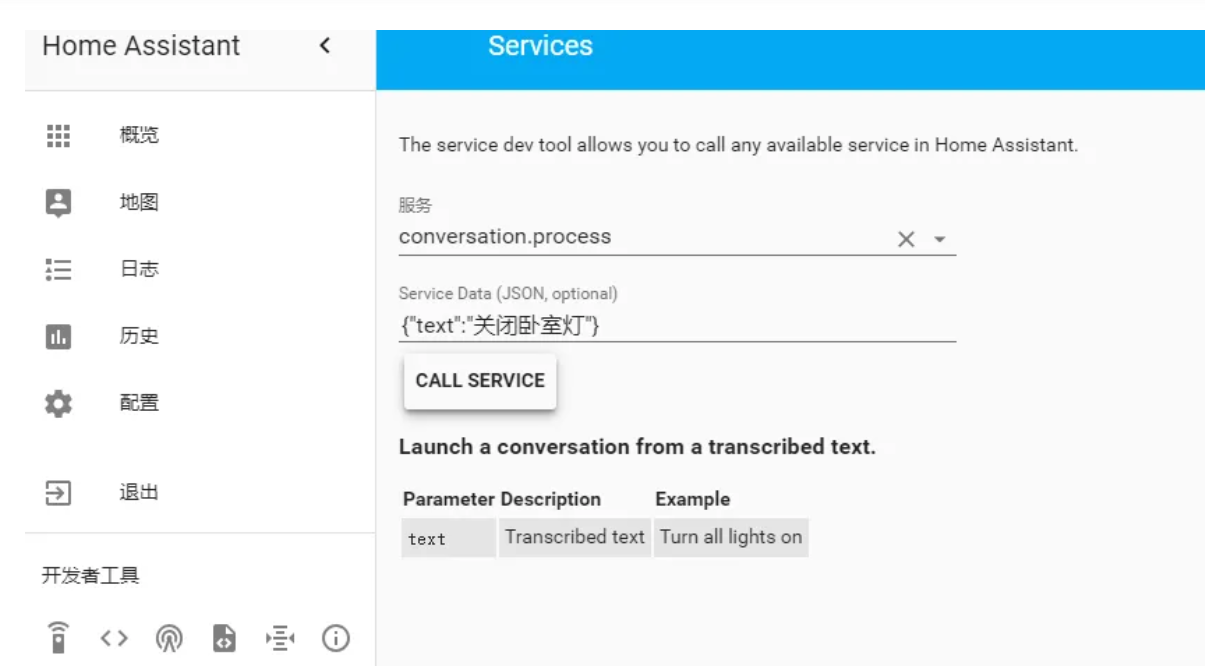Select 历史 in the sidebar
The width and height of the screenshot is (1205, 666).
coord(139,337)
